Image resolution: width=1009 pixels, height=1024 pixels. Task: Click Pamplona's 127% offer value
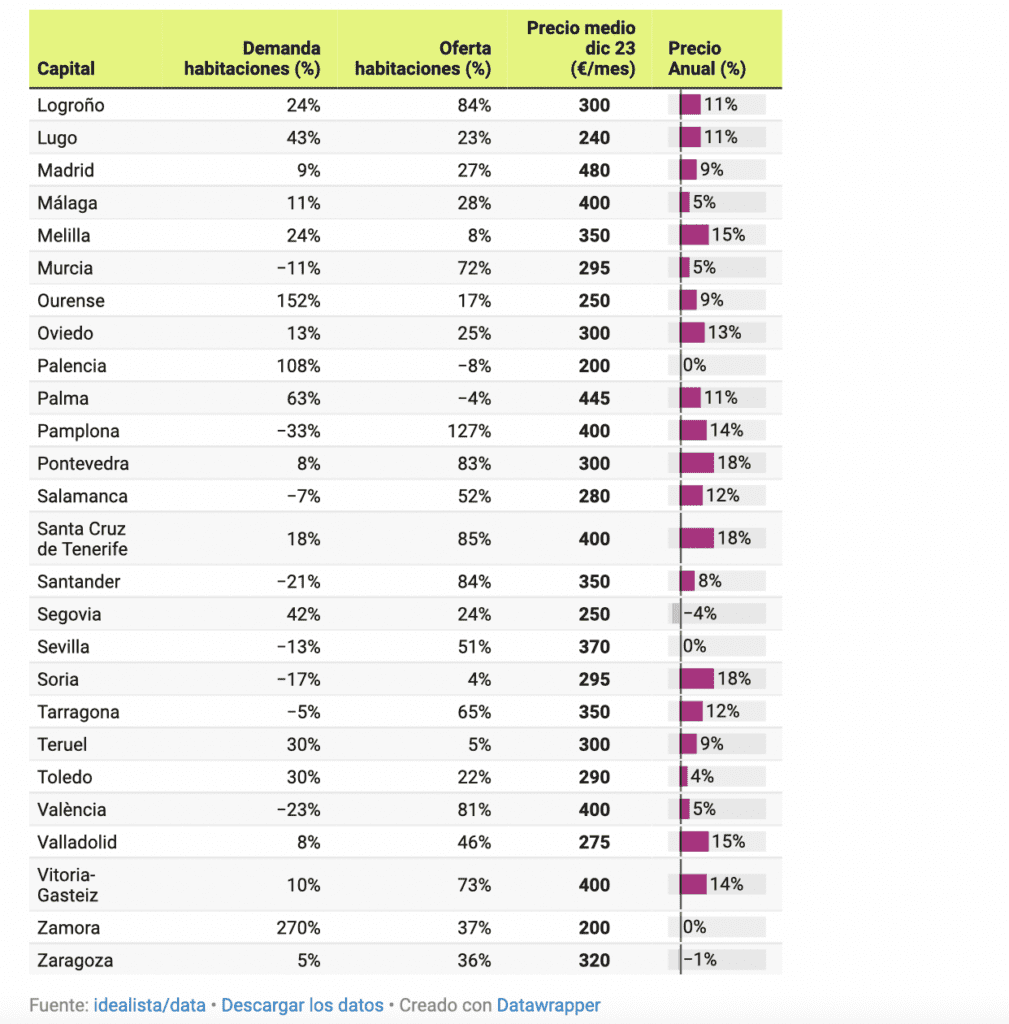click(x=469, y=431)
